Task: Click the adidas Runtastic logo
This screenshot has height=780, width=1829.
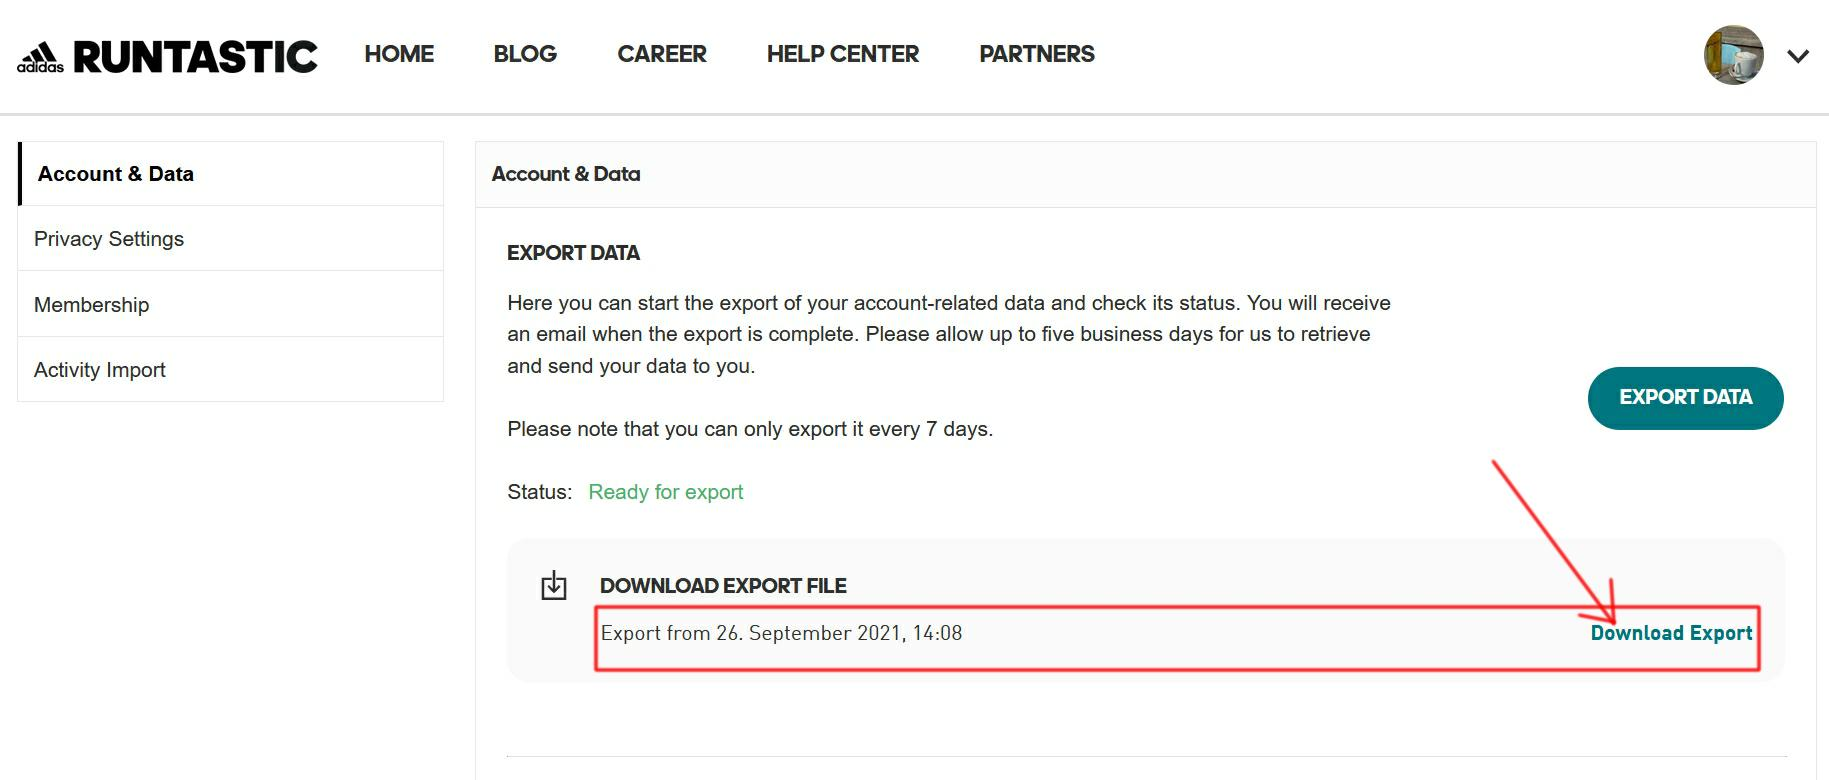Action: coord(167,57)
